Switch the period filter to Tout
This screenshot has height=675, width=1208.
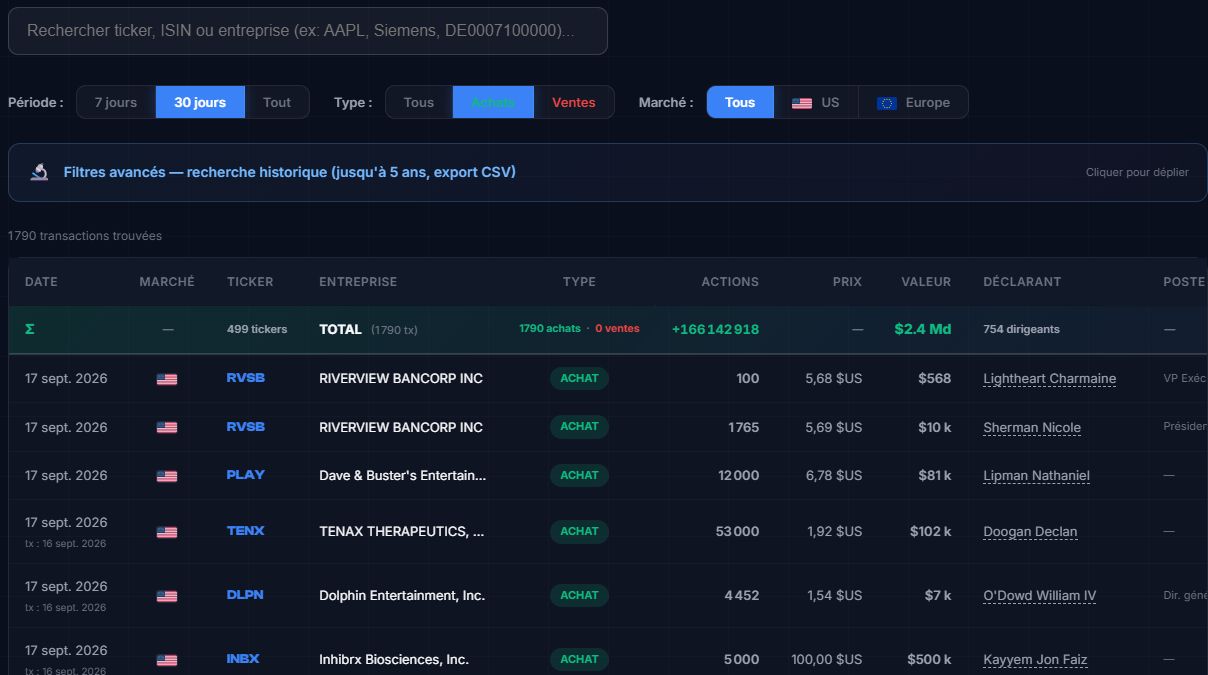tap(277, 102)
